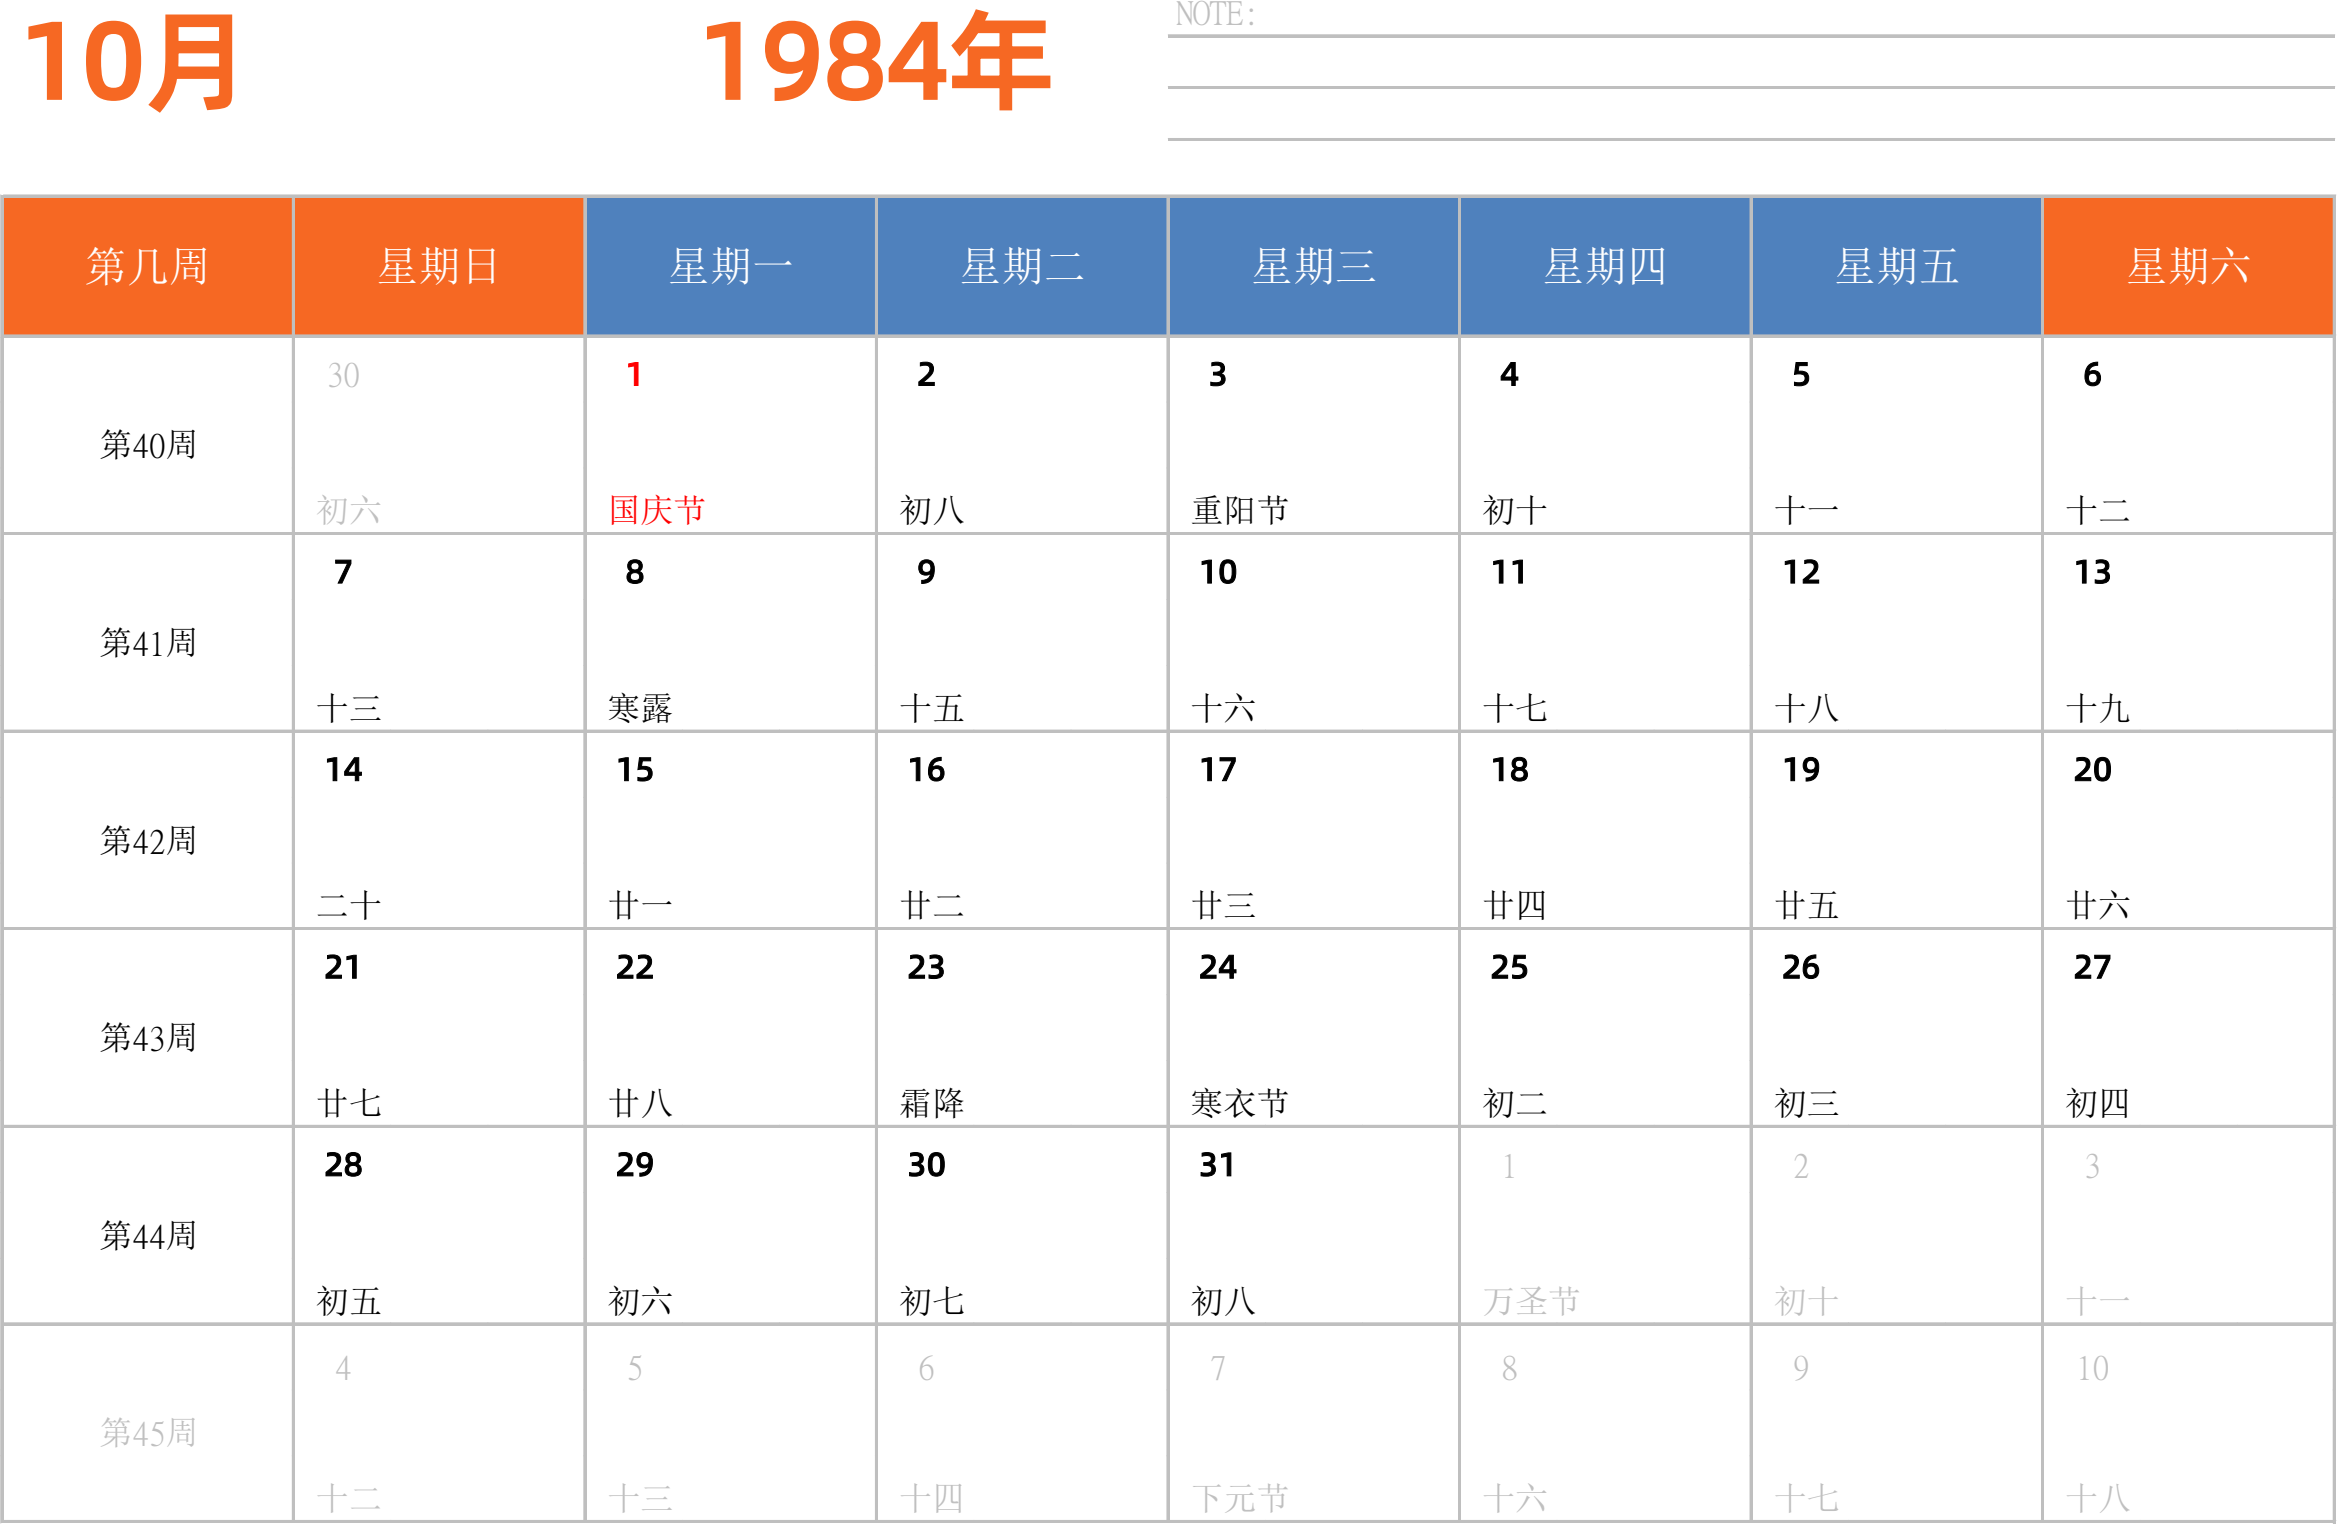The height and width of the screenshot is (1524, 2337).
Task: Click the 10月 month title
Action: (130, 63)
